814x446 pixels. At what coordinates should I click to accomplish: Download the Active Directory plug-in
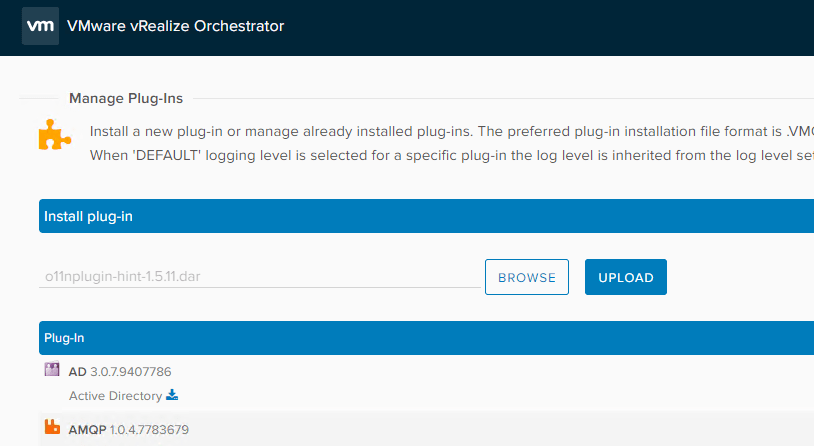click(x=172, y=395)
